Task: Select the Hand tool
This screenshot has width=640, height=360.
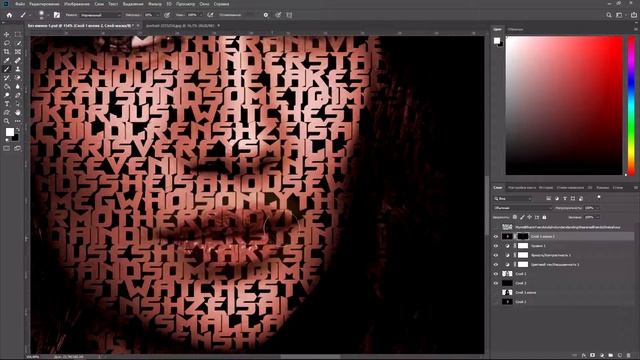Action: coord(18,112)
